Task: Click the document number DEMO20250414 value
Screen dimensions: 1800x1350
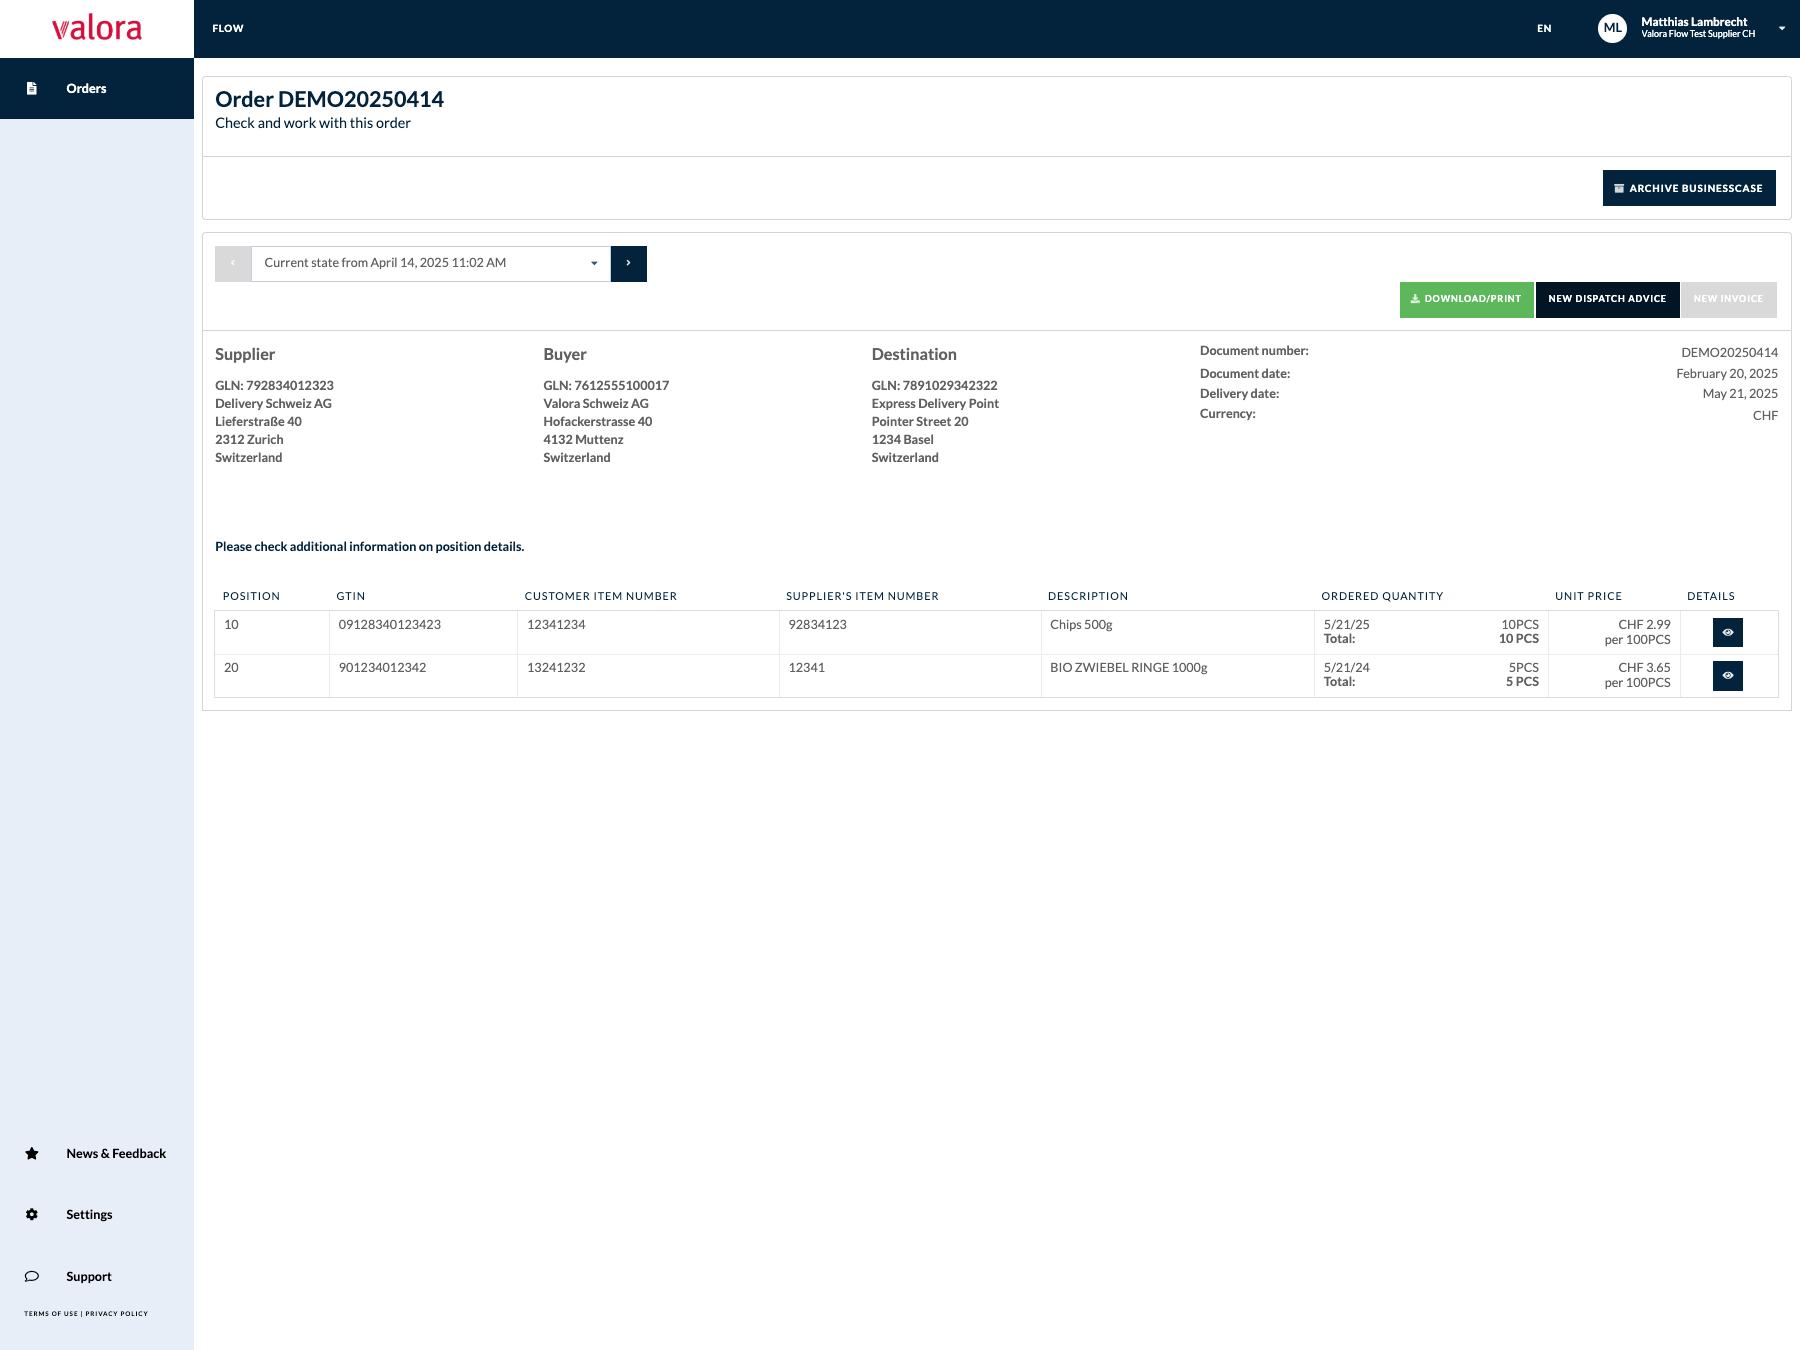Action: [x=1729, y=353]
